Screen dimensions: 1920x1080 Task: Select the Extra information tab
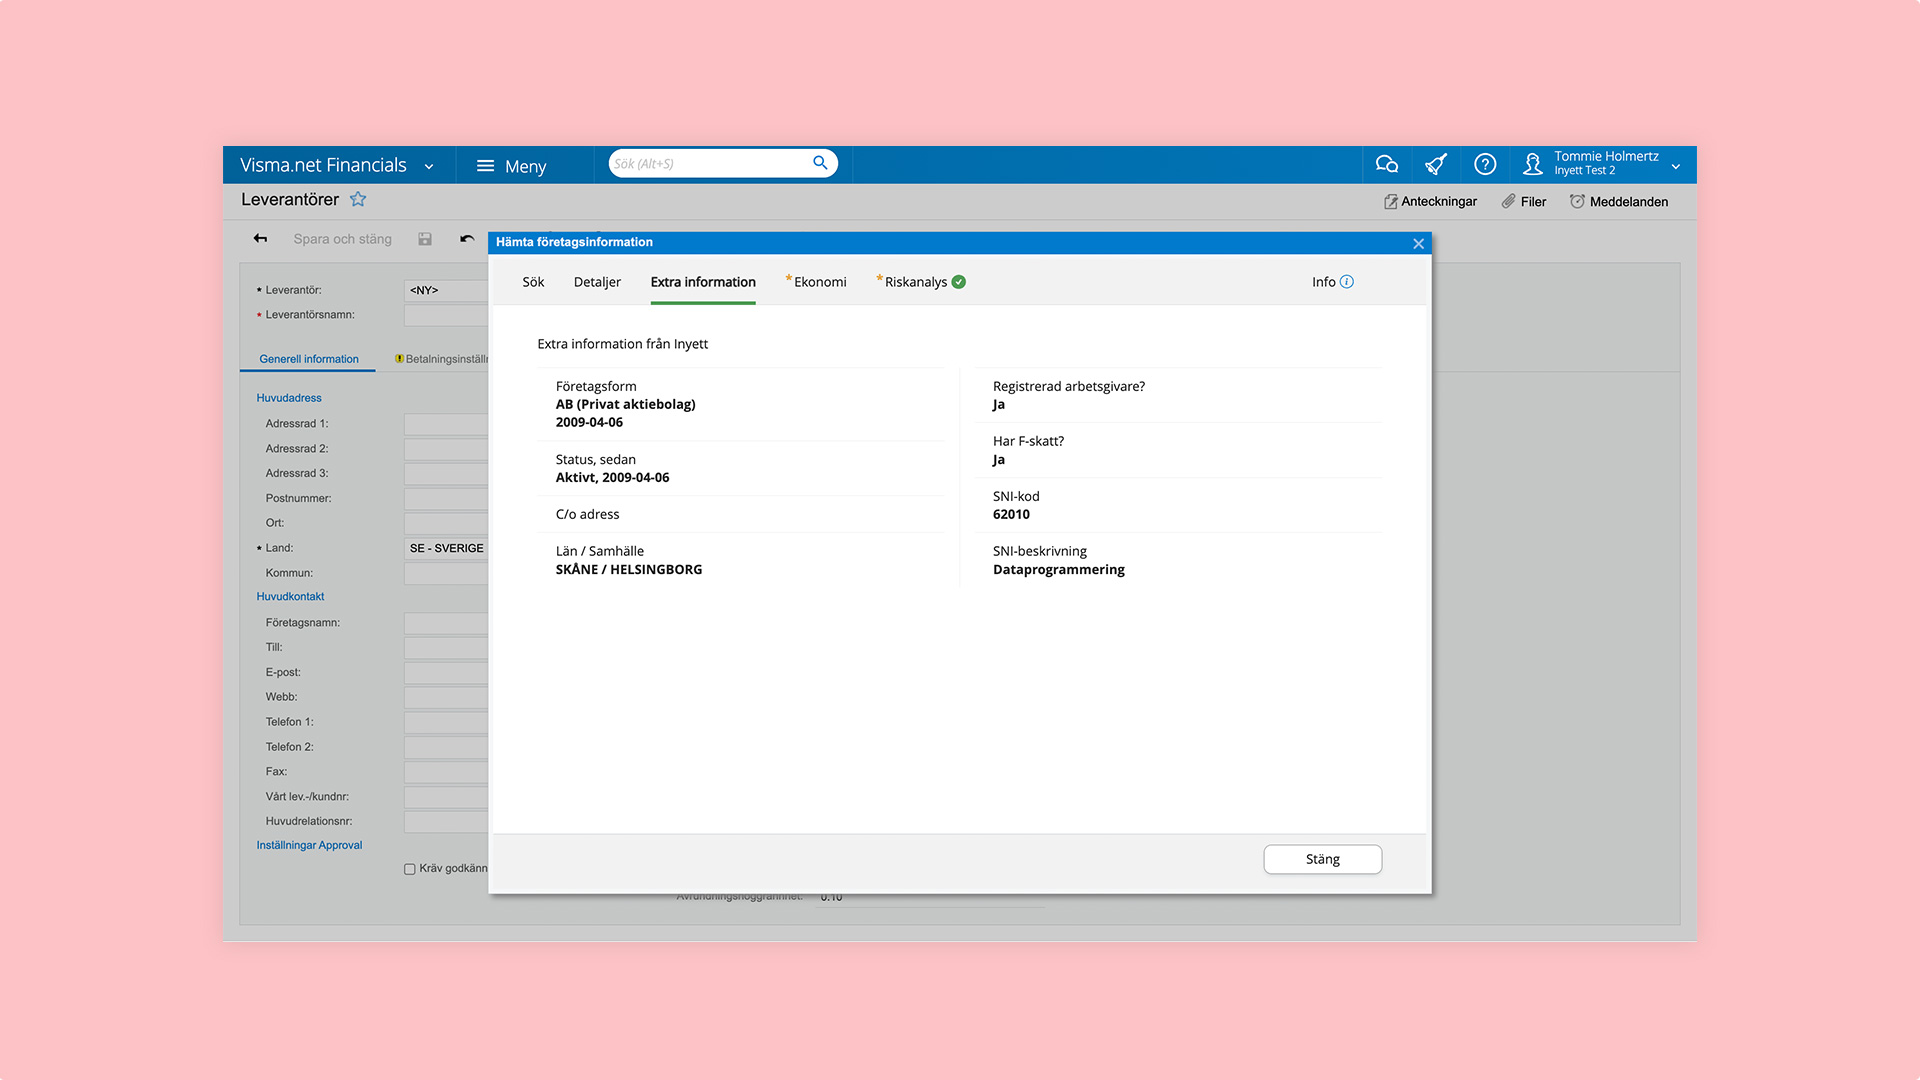703,282
